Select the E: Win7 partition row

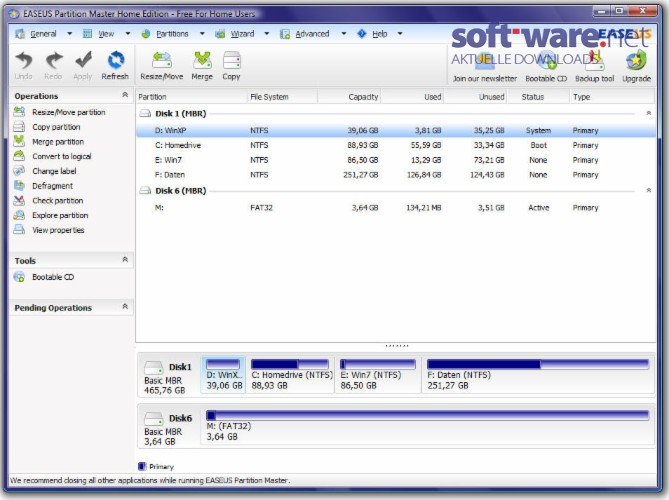[396, 160]
